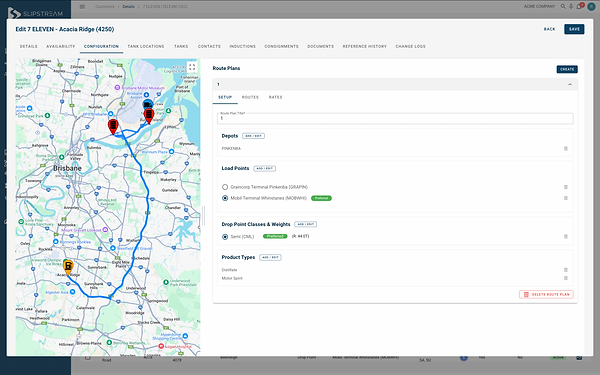Select the Semi (CML) radio button
The image size is (600, 375).
(x=225, y=237)
